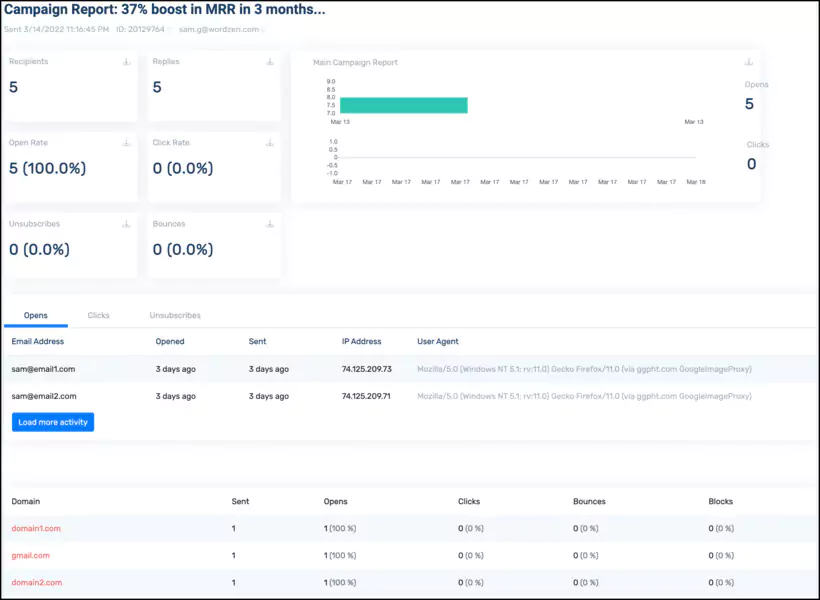Export the Main Campaign Report chart
The image size is (820, 600).
746,60
